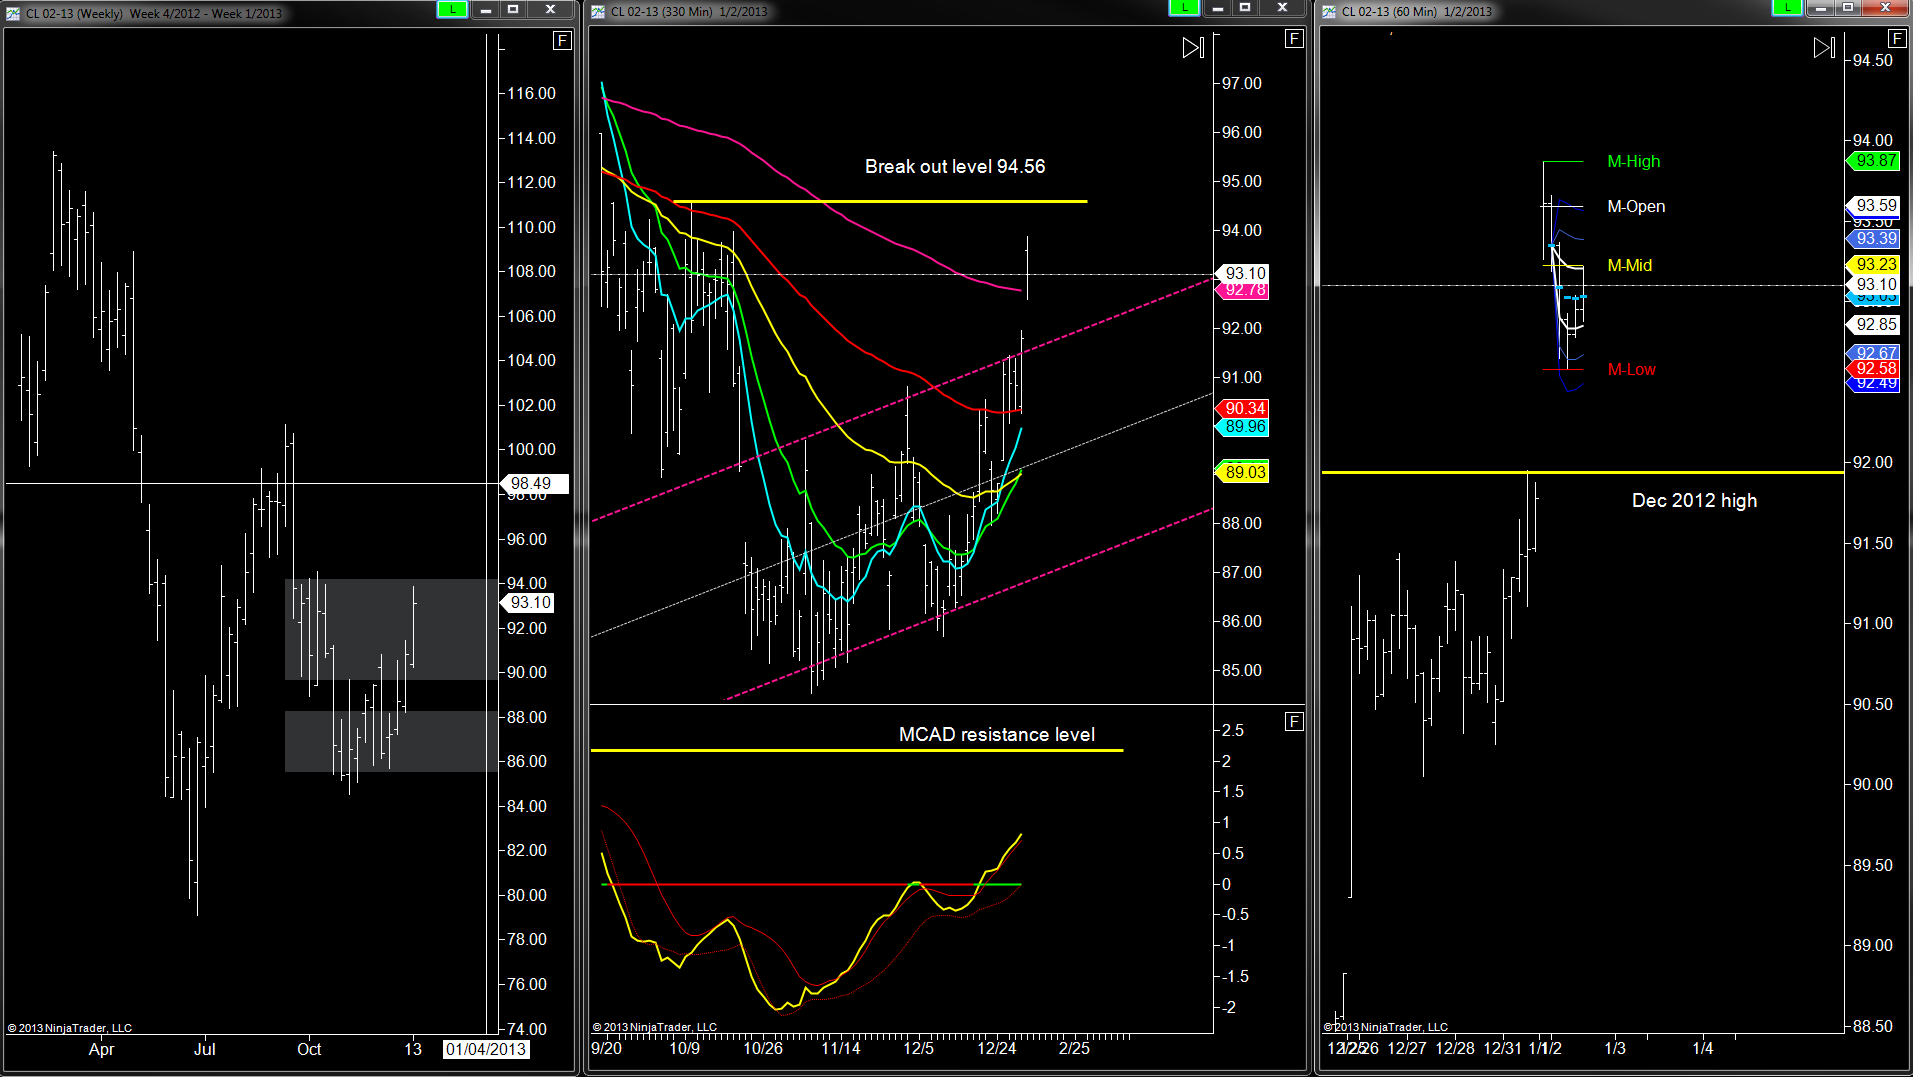Select the cyan 89.96 price marker in 330 Min chart

[x=1242, y=427]
